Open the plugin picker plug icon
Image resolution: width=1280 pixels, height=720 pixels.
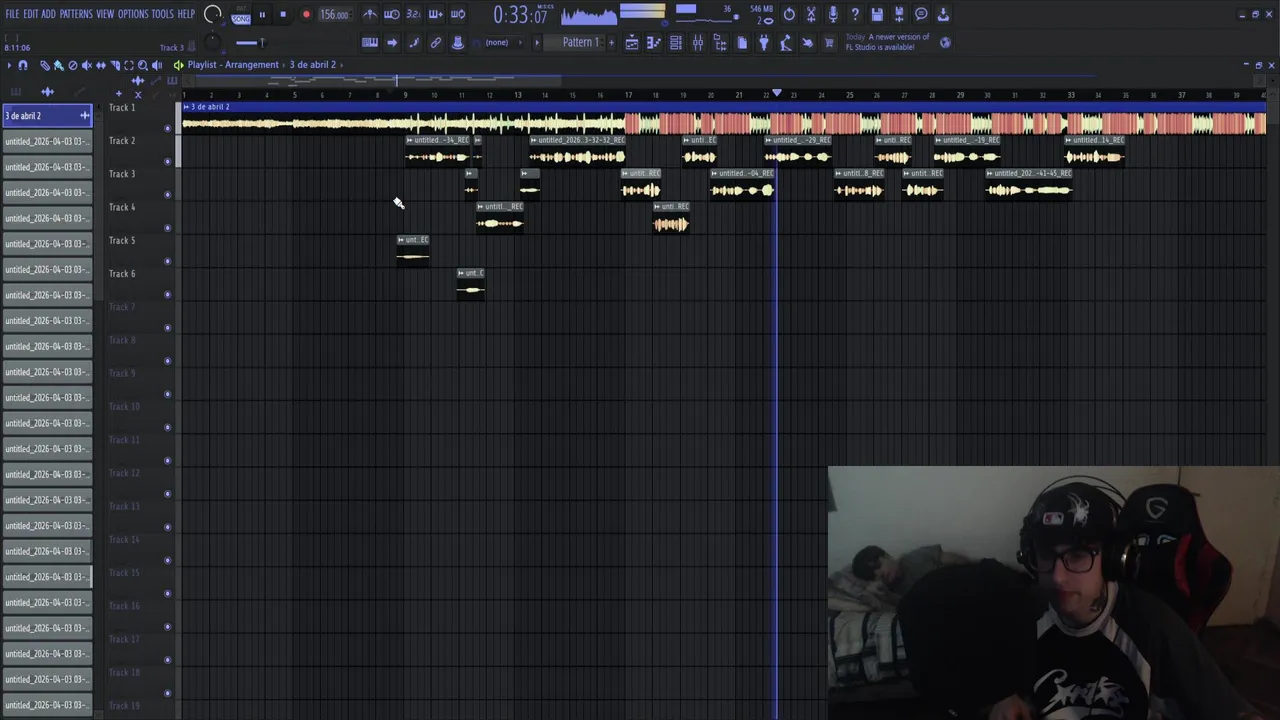[x=764, y=43]
